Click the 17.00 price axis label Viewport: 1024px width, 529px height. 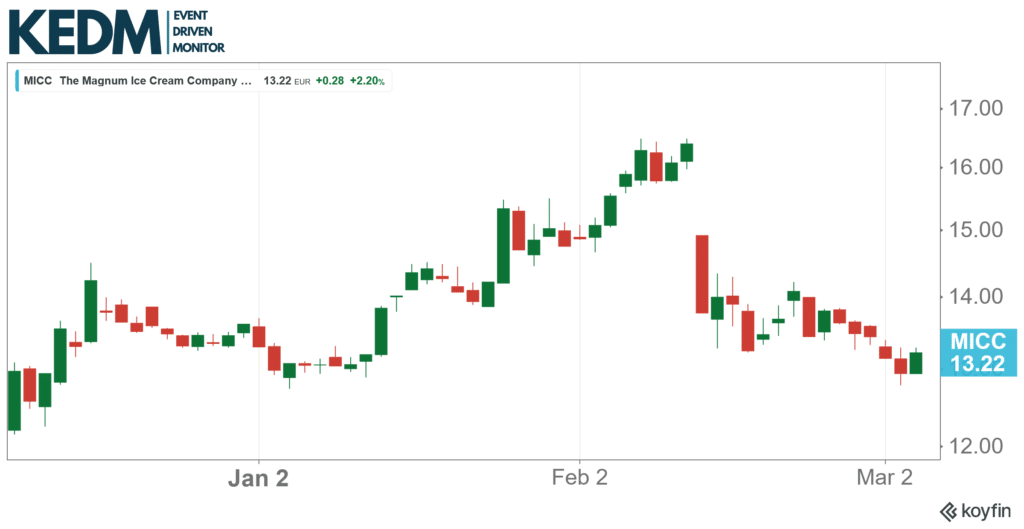977,108
